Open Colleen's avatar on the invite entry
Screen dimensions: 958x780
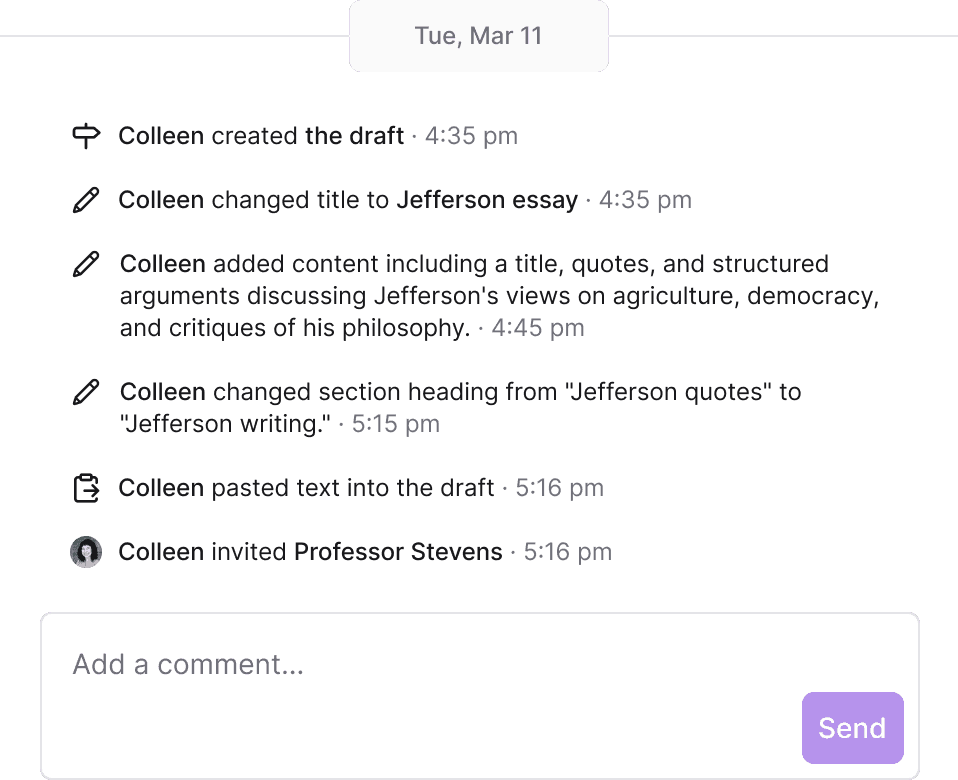[x=87, y=551]
